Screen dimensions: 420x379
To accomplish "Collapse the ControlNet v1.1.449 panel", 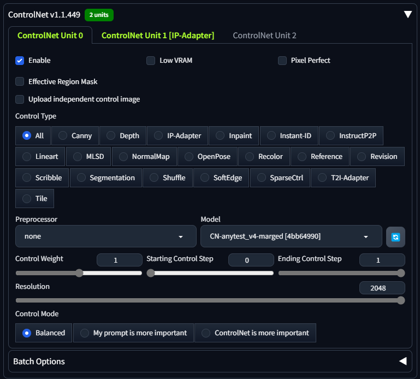I will coord(408,14).
